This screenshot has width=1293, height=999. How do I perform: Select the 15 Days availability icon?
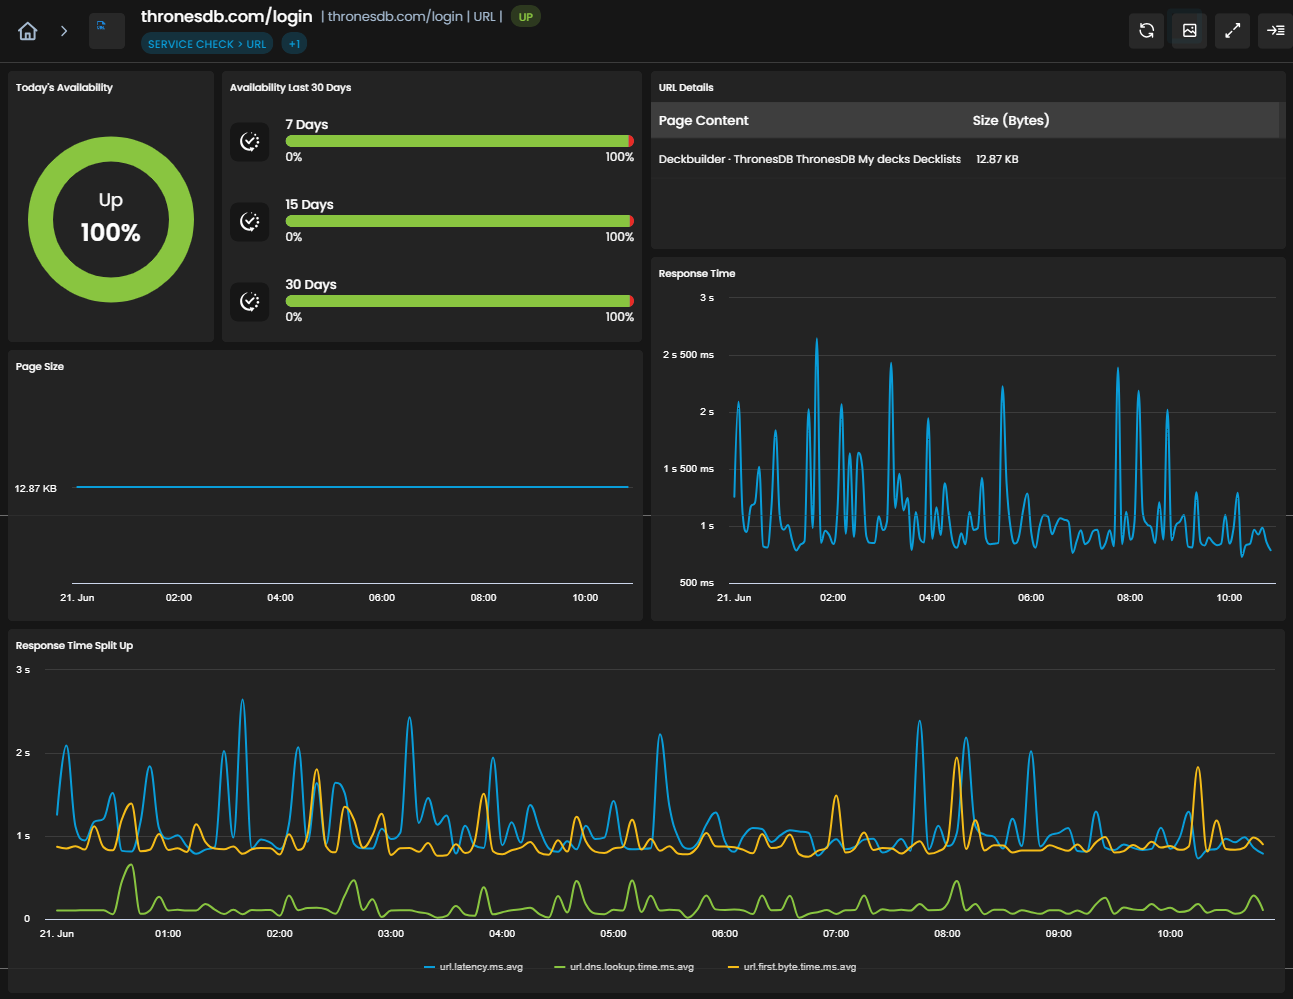[x=250, y=222]
